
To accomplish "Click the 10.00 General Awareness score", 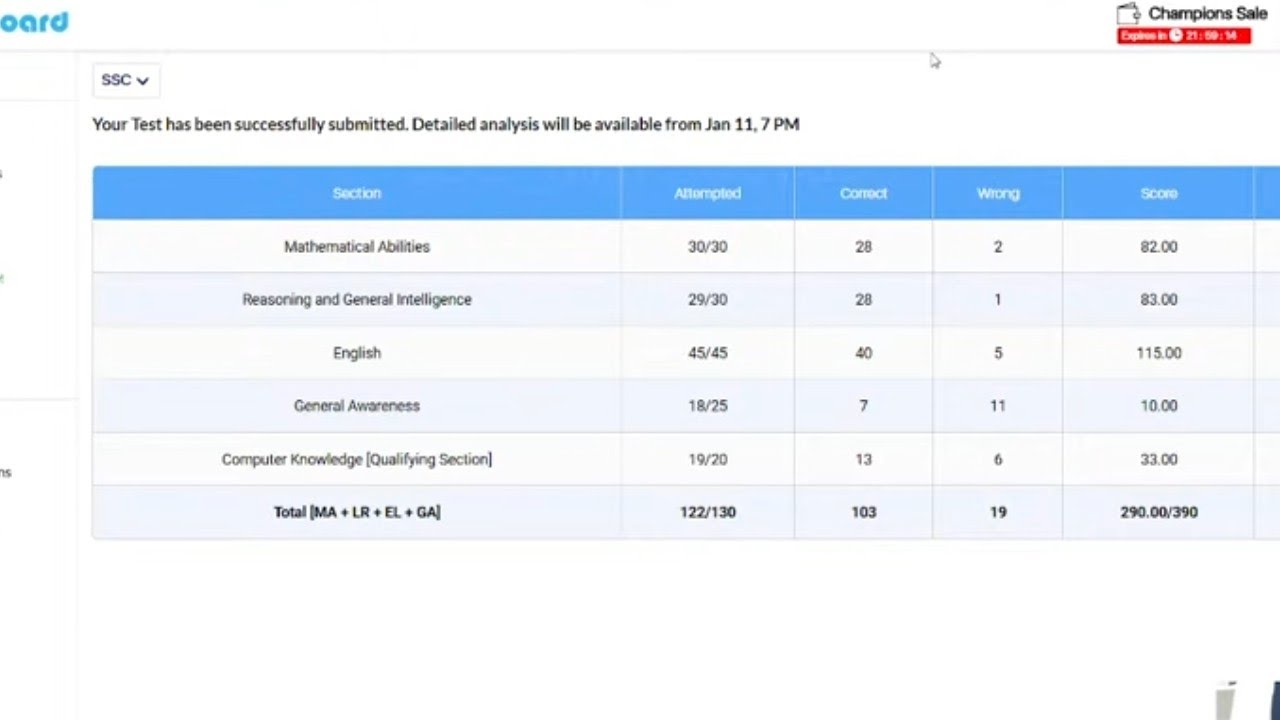I will click(x=1159, y=406).
